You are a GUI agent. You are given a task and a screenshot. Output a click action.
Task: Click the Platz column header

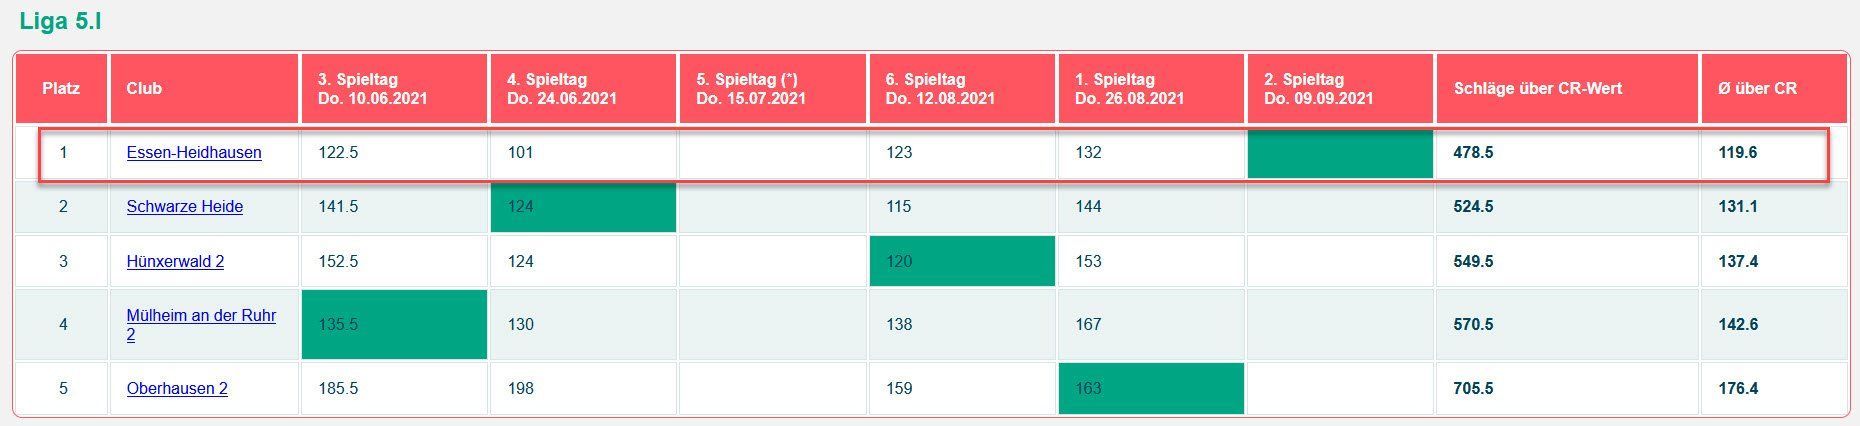(x=61, y=89)
